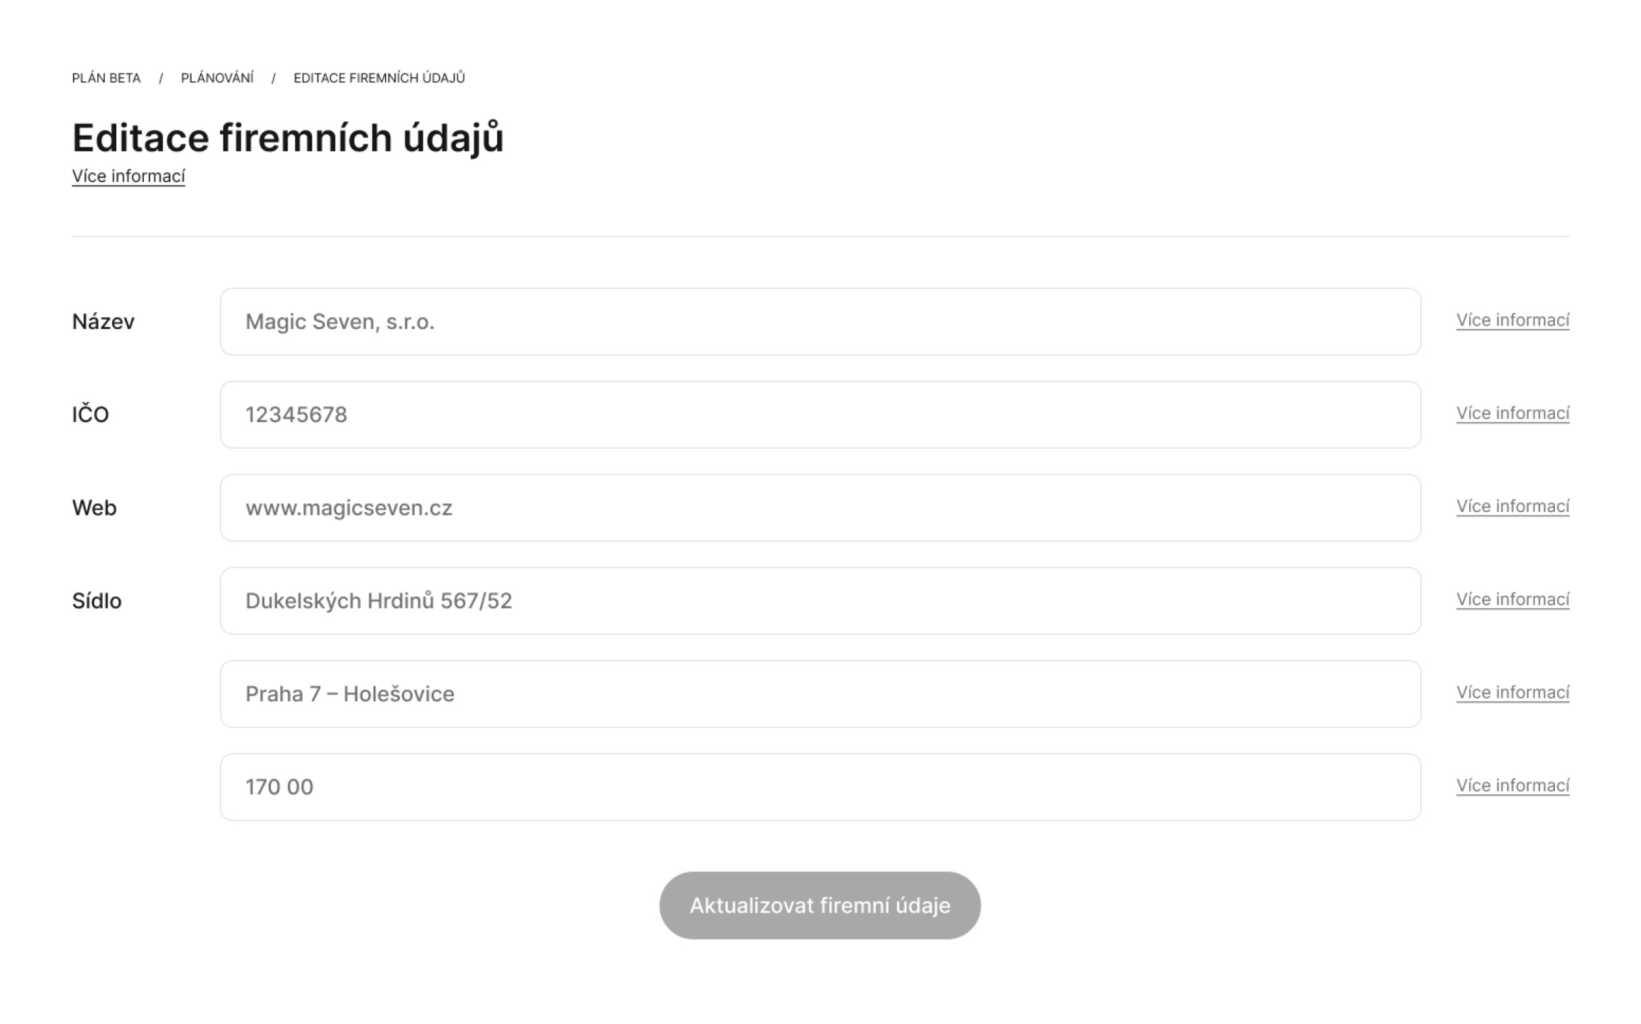Show more info for the postal code field
This screenshot has width=1641, height=1024.
coord(1512,785)
